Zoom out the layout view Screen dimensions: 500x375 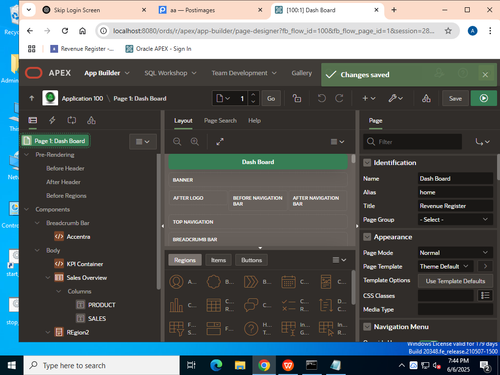coord(177,142)
